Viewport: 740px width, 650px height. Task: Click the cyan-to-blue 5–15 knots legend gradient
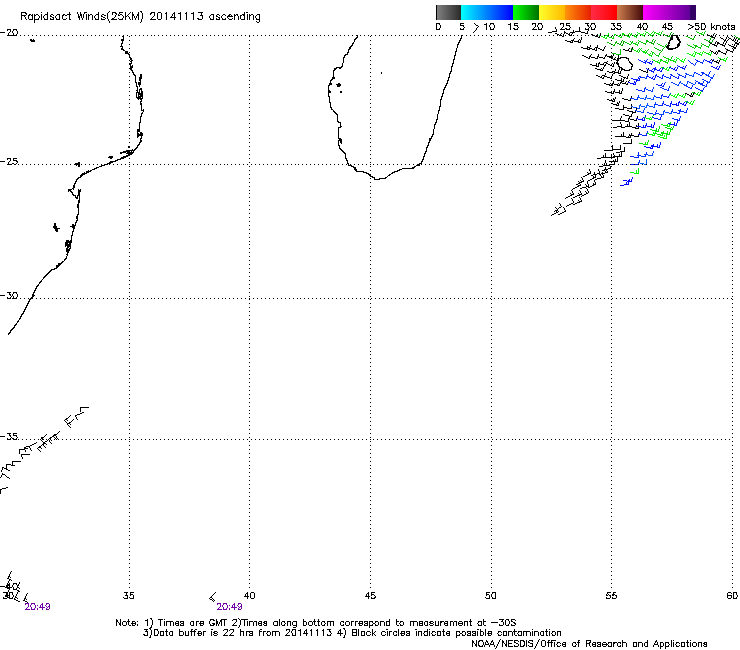click(x=487, y=12)
